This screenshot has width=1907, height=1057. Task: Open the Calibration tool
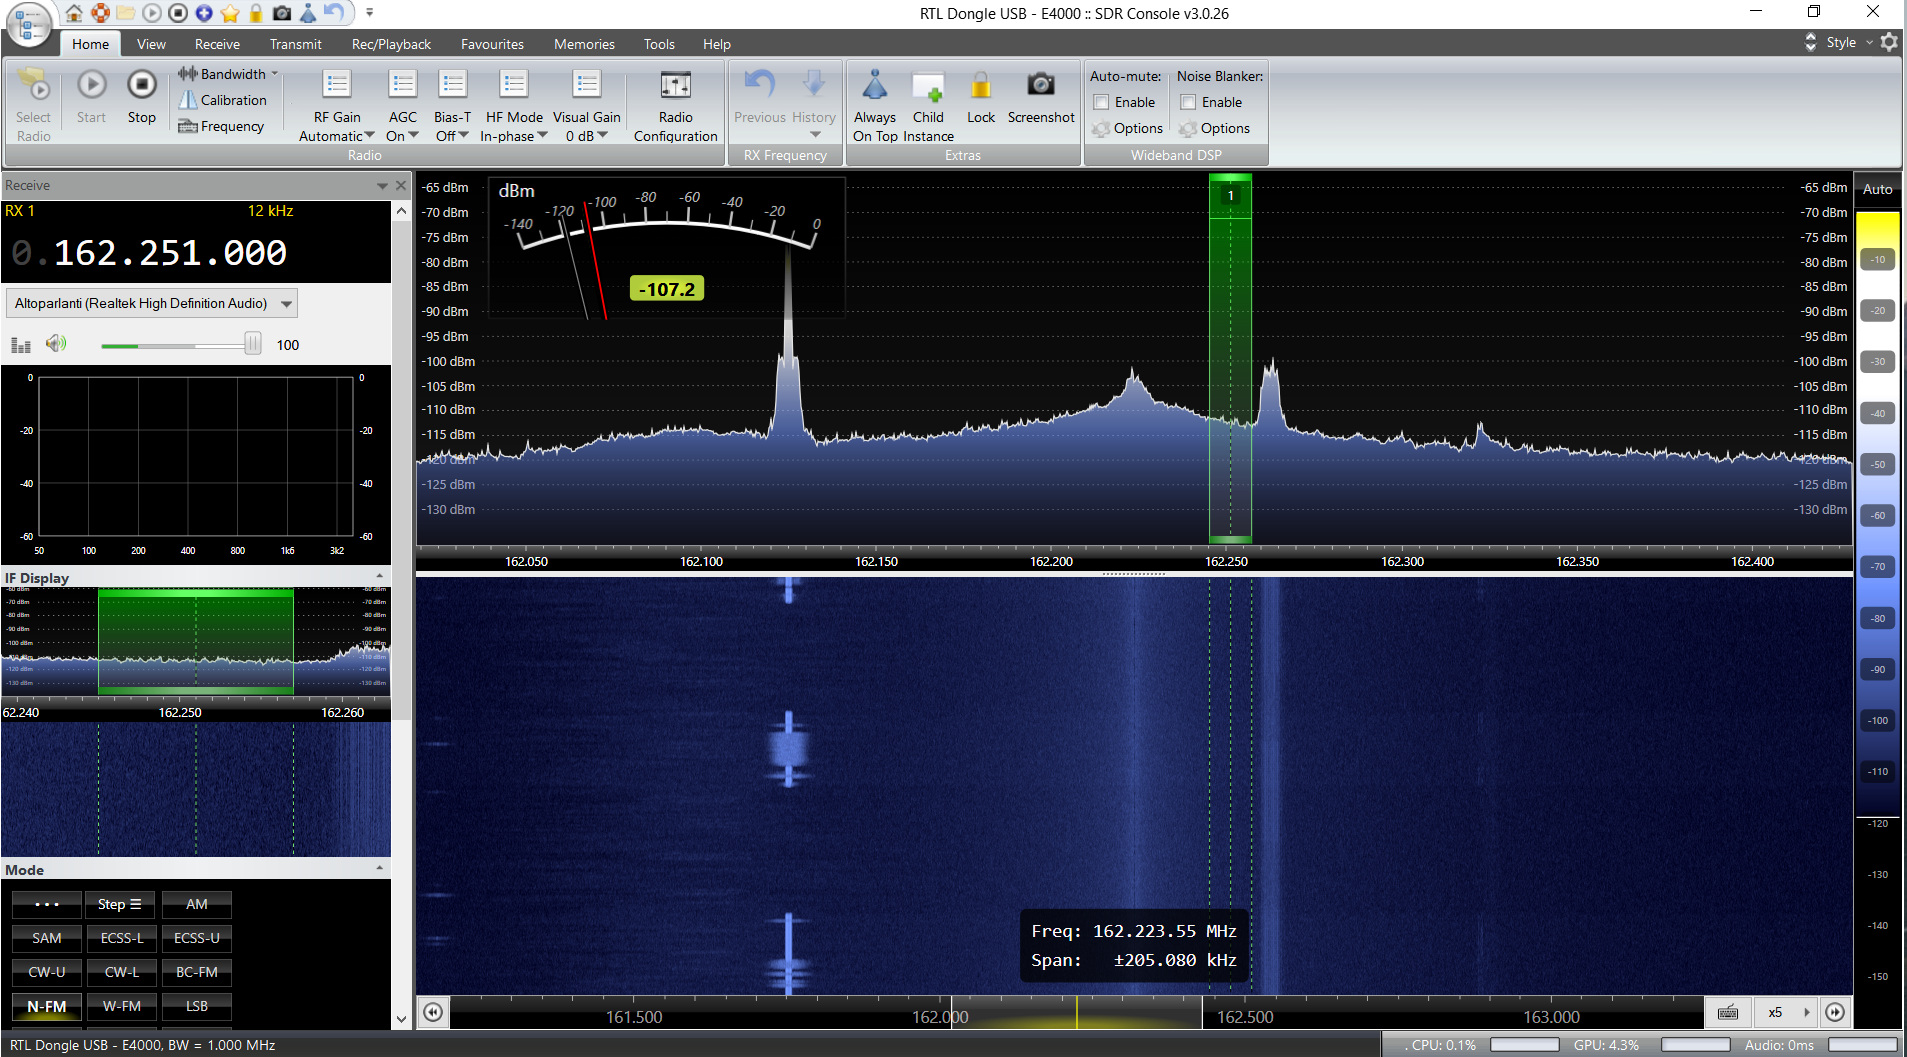[223, 100]
